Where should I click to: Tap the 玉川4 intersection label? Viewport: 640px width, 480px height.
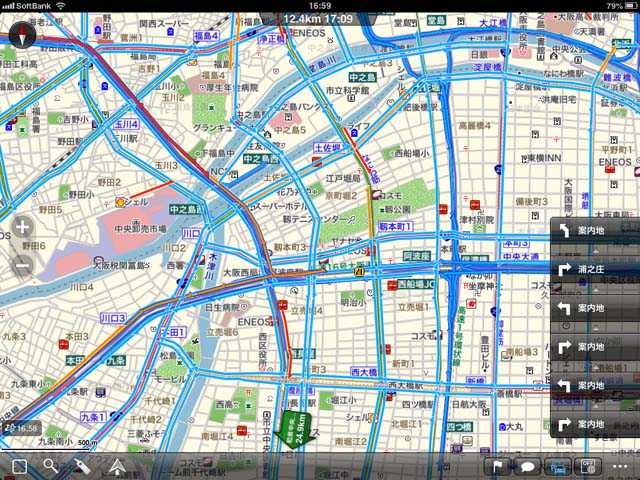point(126,124)
